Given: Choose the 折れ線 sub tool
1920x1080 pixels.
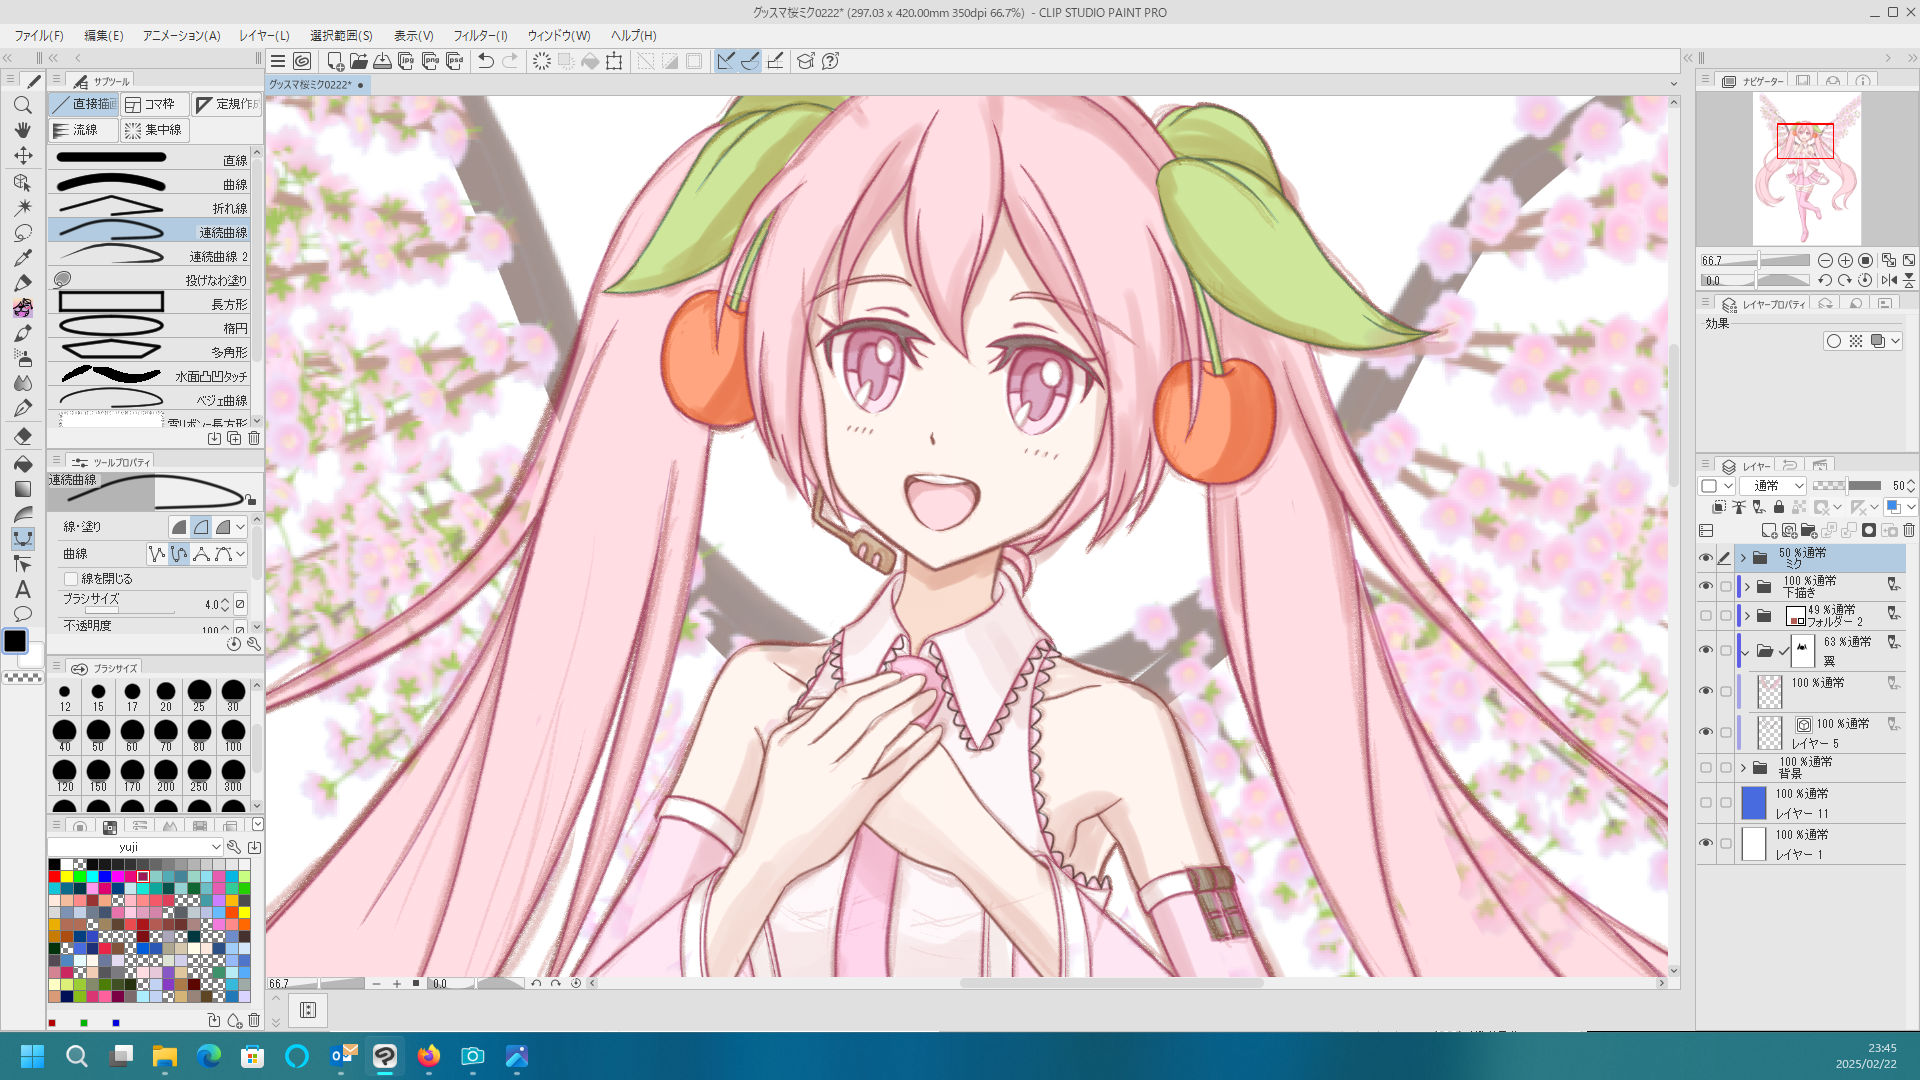Looking at the screenshot, I should (150, 207).
